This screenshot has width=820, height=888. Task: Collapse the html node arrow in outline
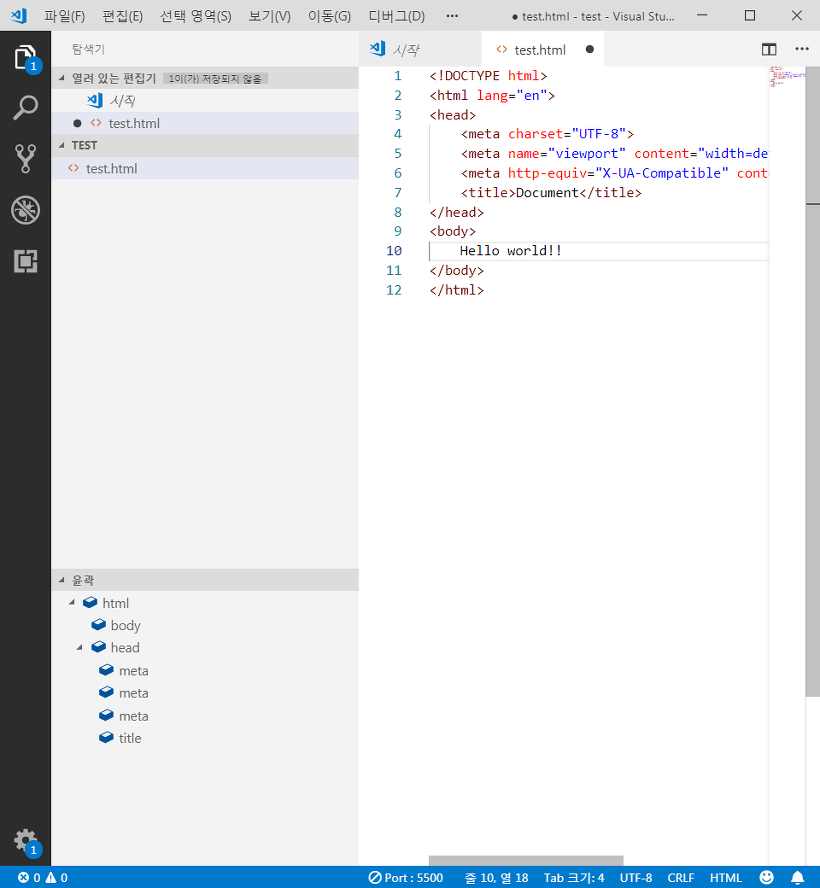coord(72,603)
